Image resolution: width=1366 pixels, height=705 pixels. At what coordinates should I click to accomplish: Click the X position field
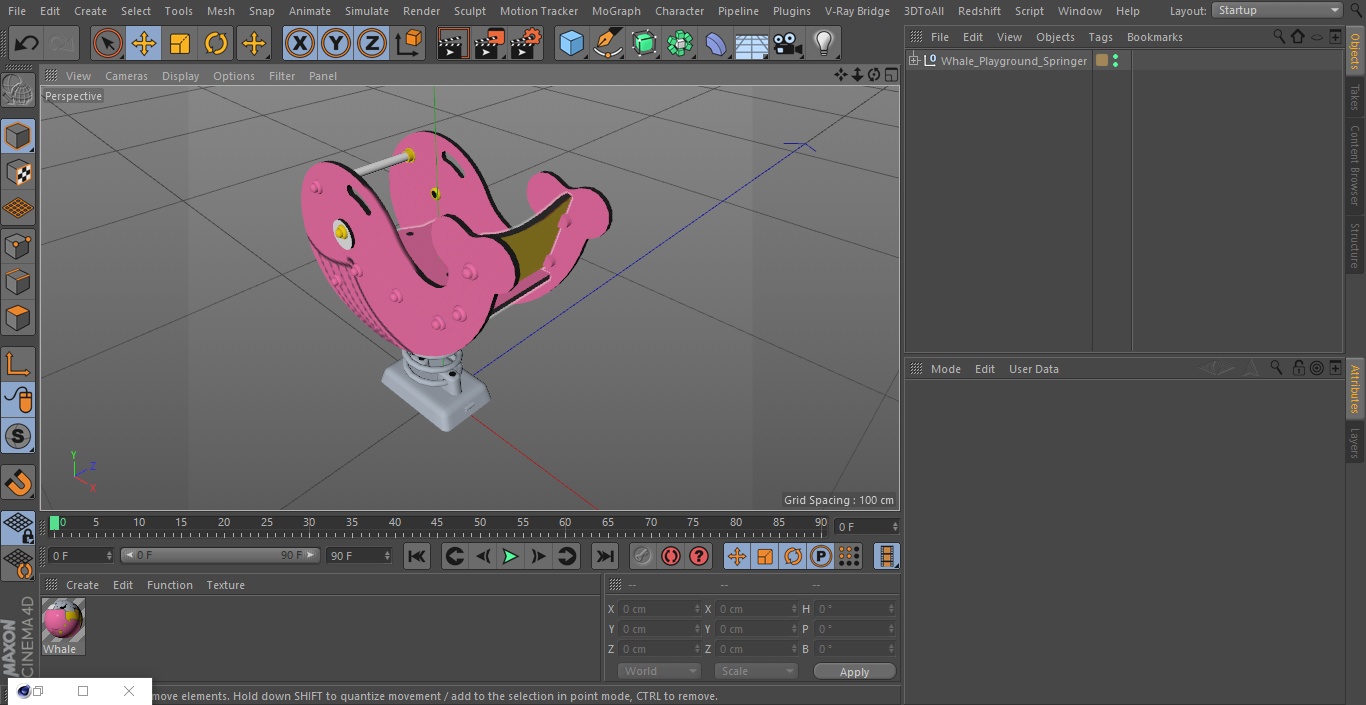pyautogui.click(x=659, y=609)
